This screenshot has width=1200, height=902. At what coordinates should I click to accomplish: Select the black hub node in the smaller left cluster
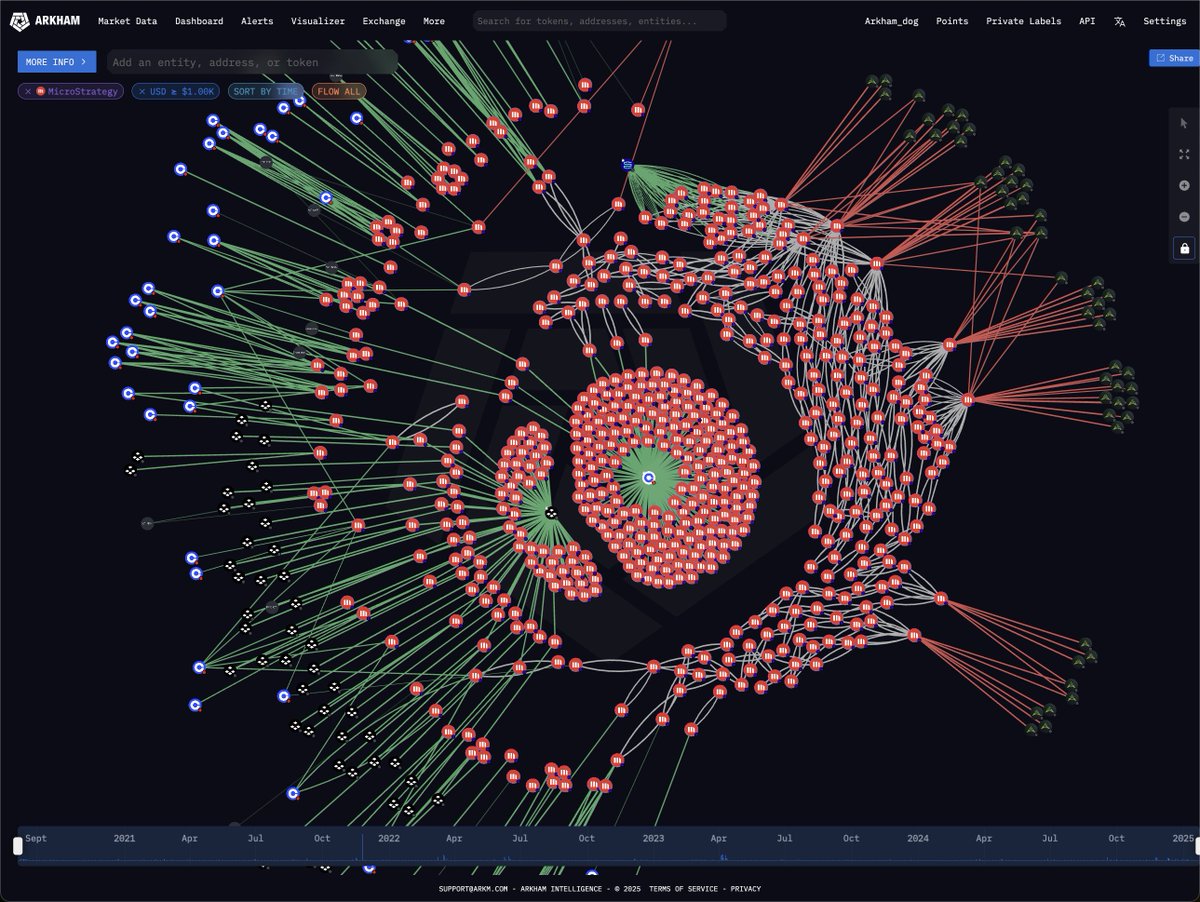[x=550, y=512]
